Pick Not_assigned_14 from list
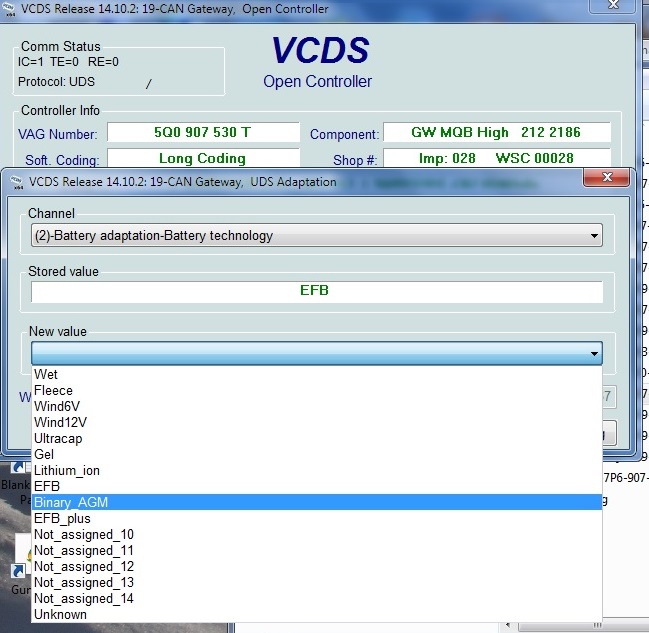The height and width of the screenshot is (633, 649). 317,599
